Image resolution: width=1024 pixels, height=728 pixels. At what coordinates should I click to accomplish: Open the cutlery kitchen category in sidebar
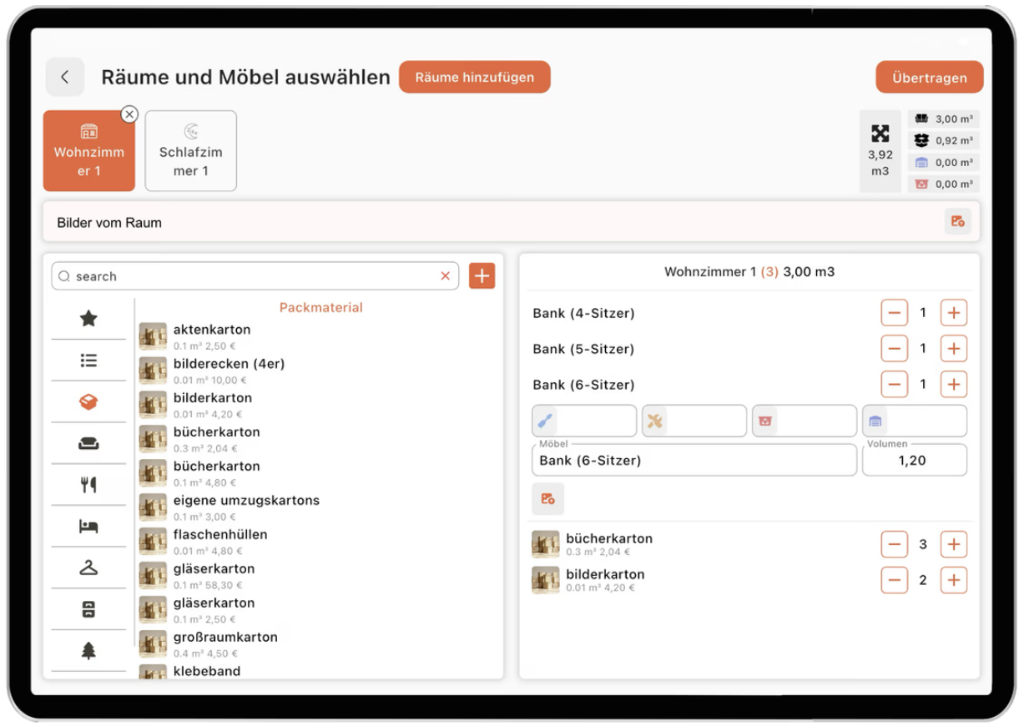point(88,485)
